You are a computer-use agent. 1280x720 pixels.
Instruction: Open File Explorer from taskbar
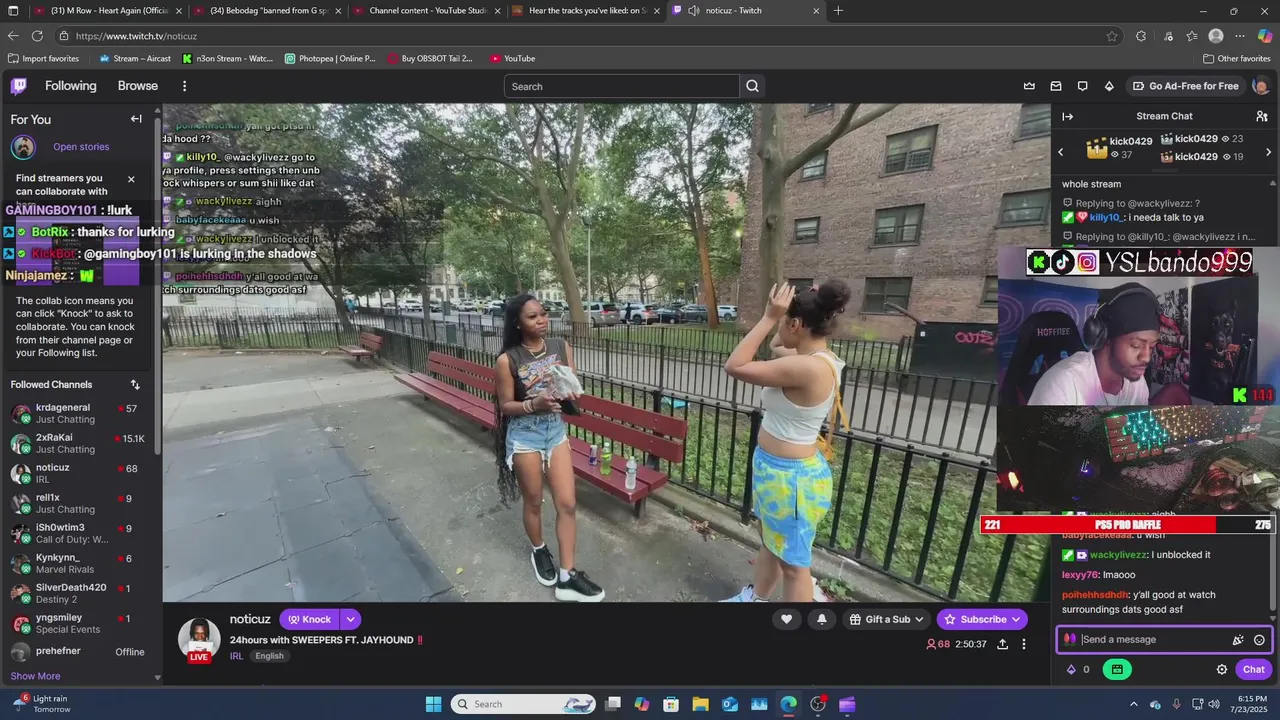click(x=700, y=704)
